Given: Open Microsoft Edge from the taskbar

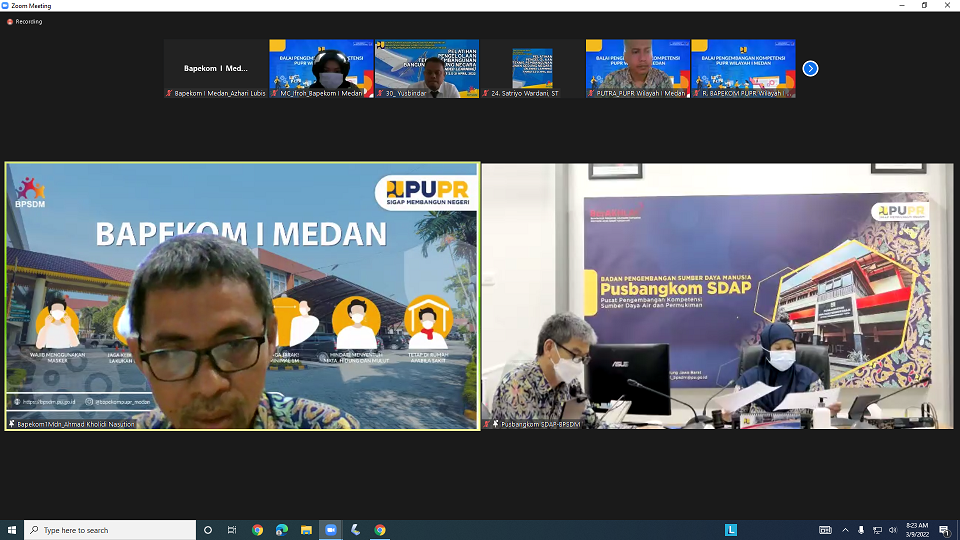Looking at the screenshot, I should [x=282, y=530].
